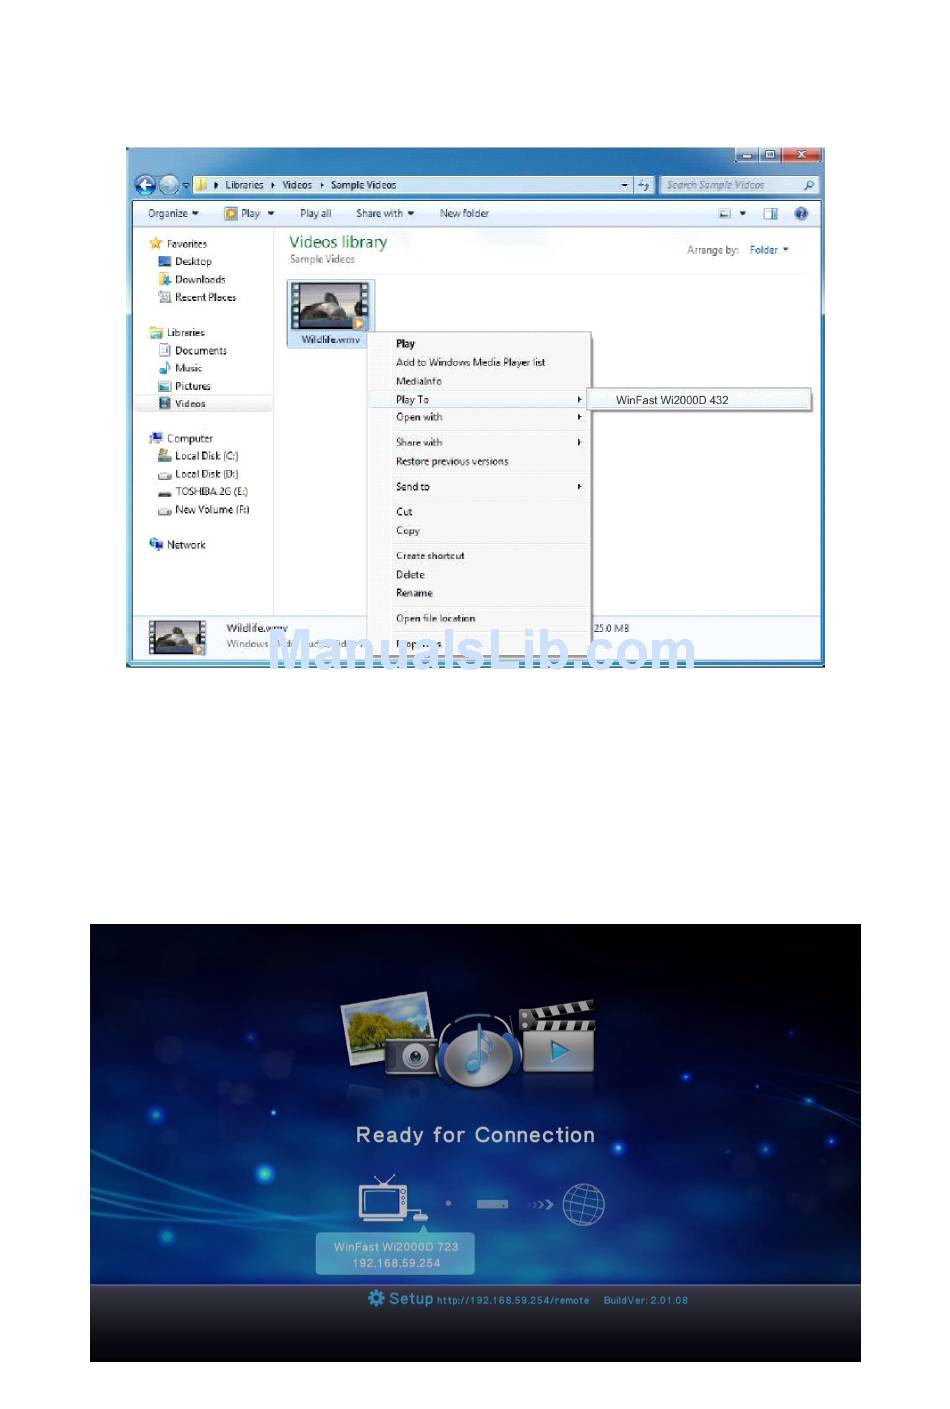Open the Arrange by Folder dropdown
This screenshot has height=1409, width=950.
(x=769, y=250)
